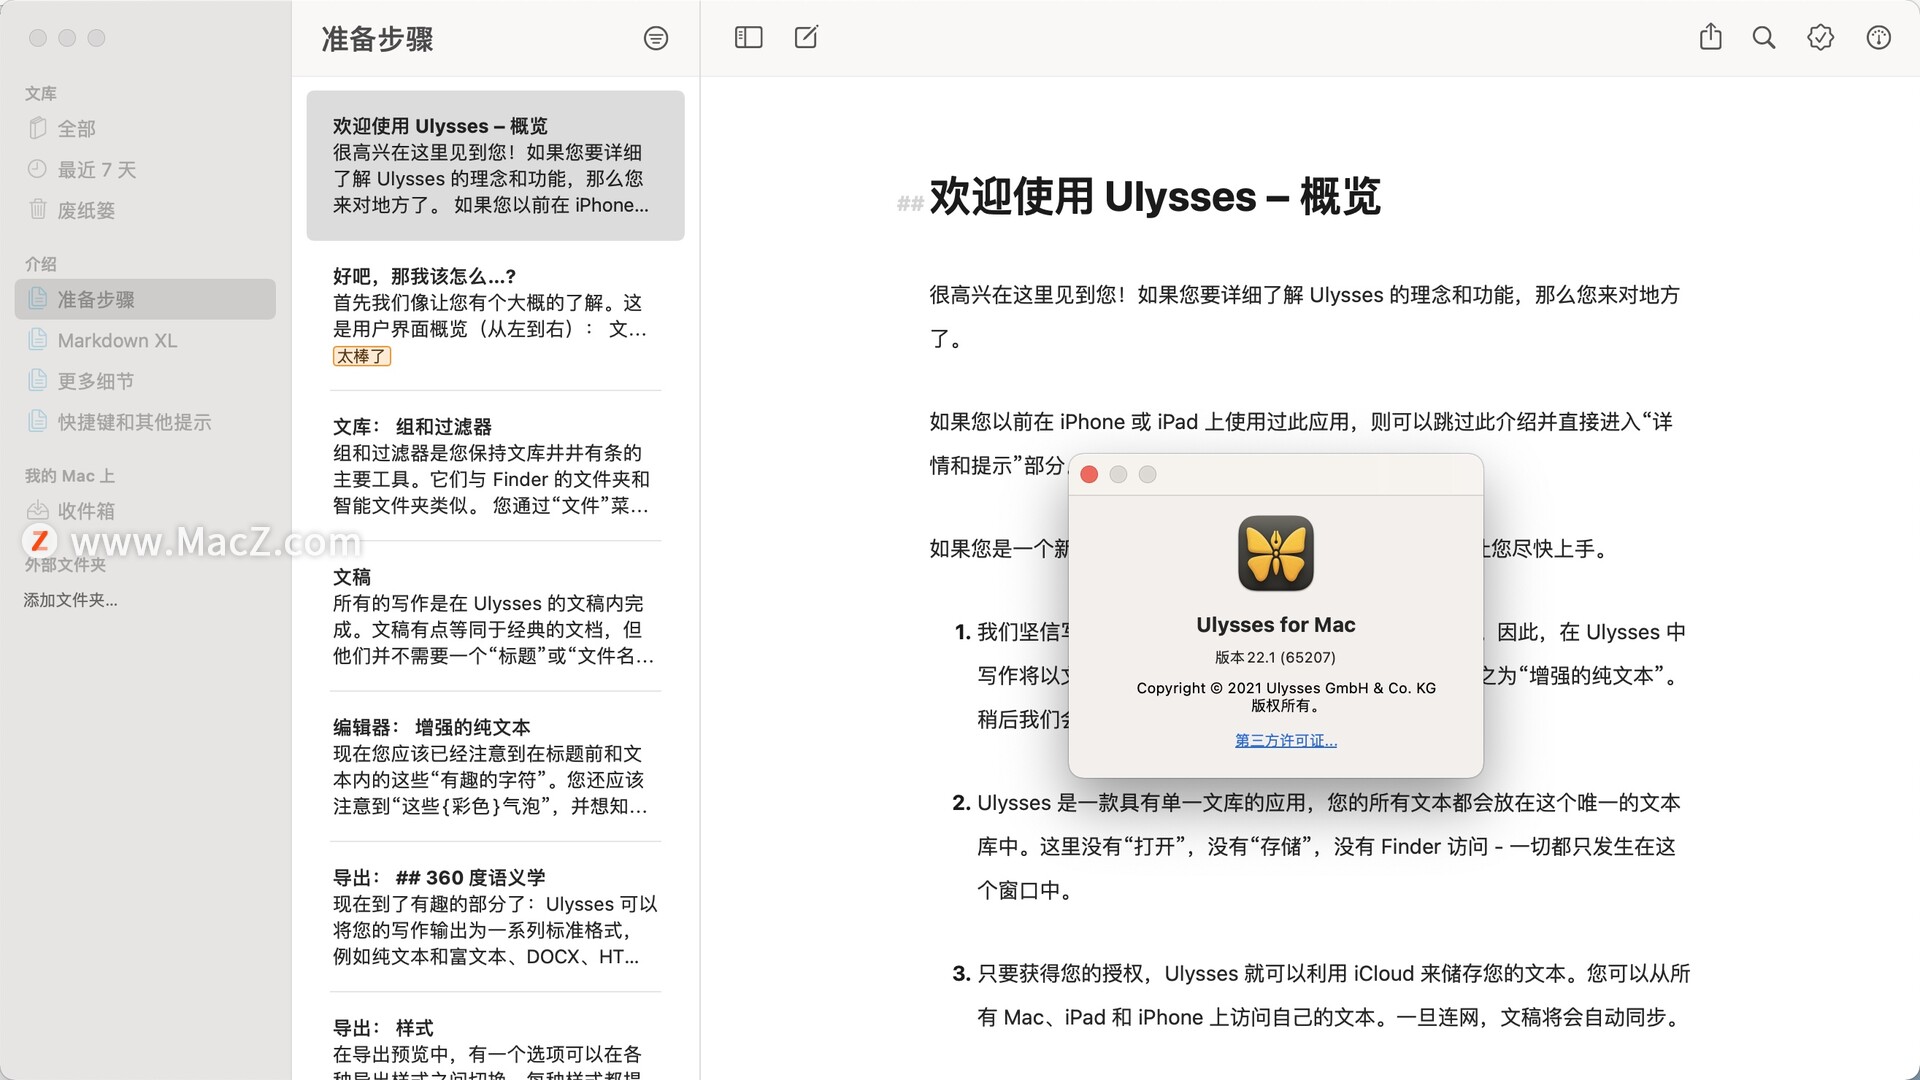Click the ## heading markup tag

[x=910, y=204]
